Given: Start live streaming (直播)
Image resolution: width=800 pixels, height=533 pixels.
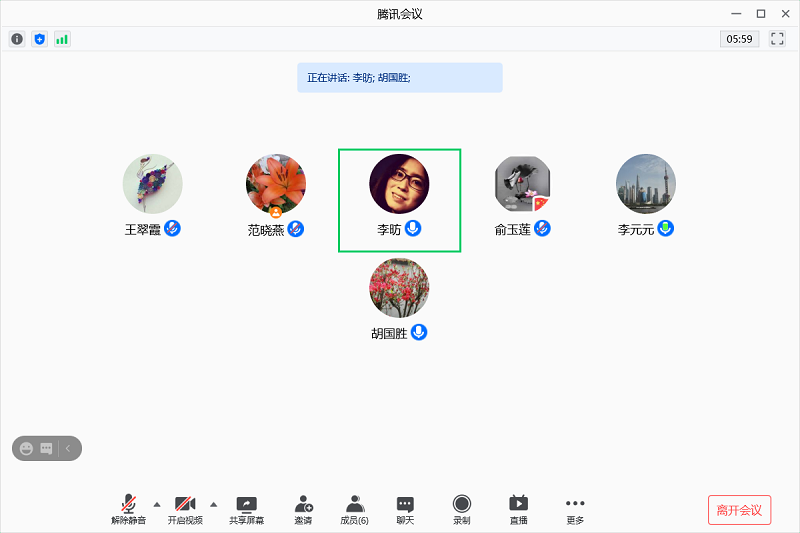Looking at the screenshot, I should click(x=518, y=509).
